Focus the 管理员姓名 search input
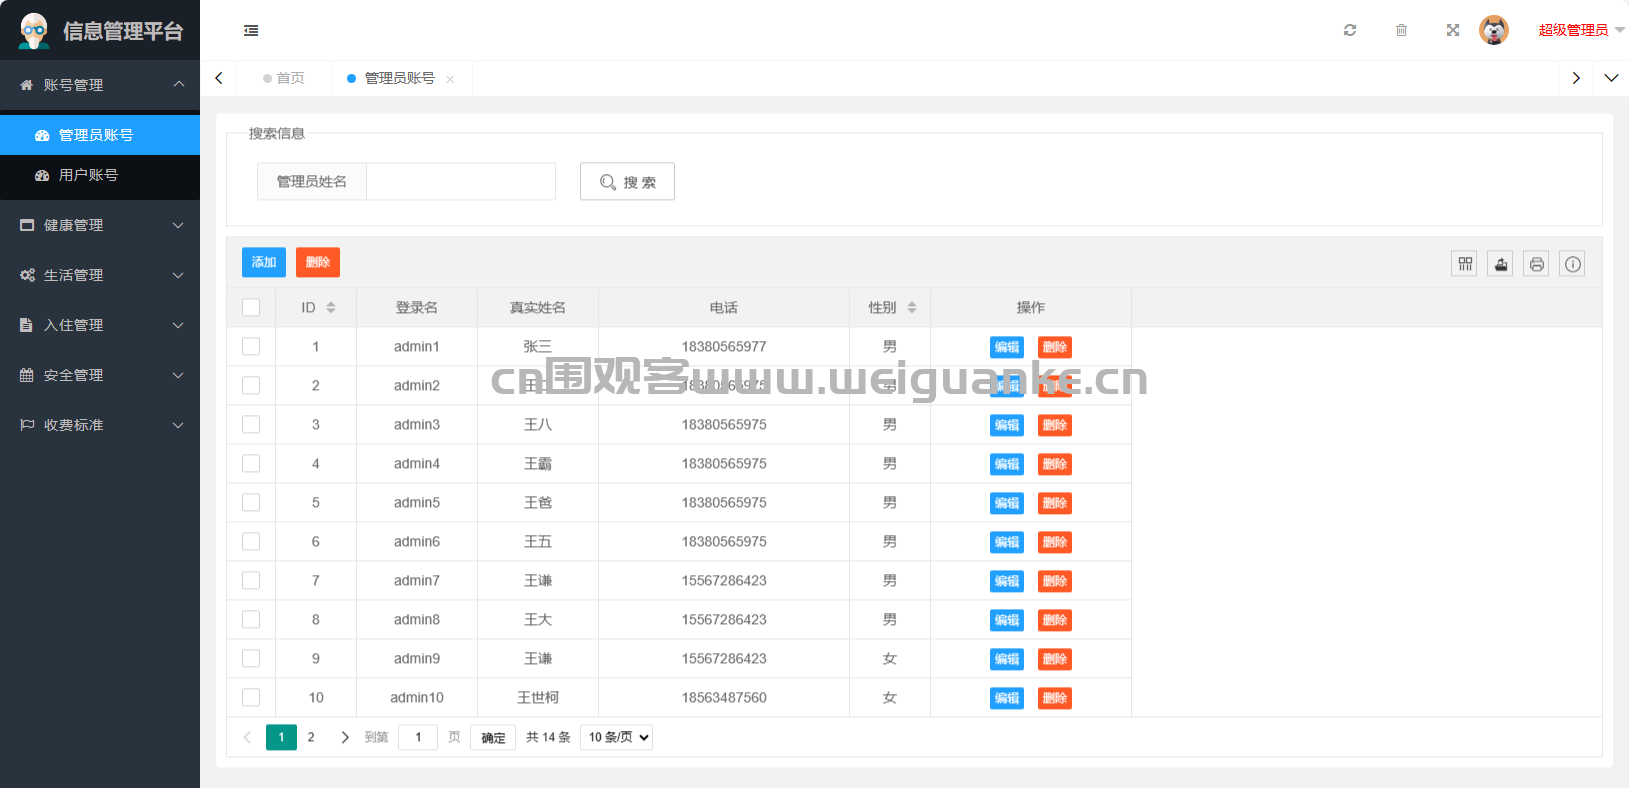This screenshot has height=788, width=1629. coord(461,182)
